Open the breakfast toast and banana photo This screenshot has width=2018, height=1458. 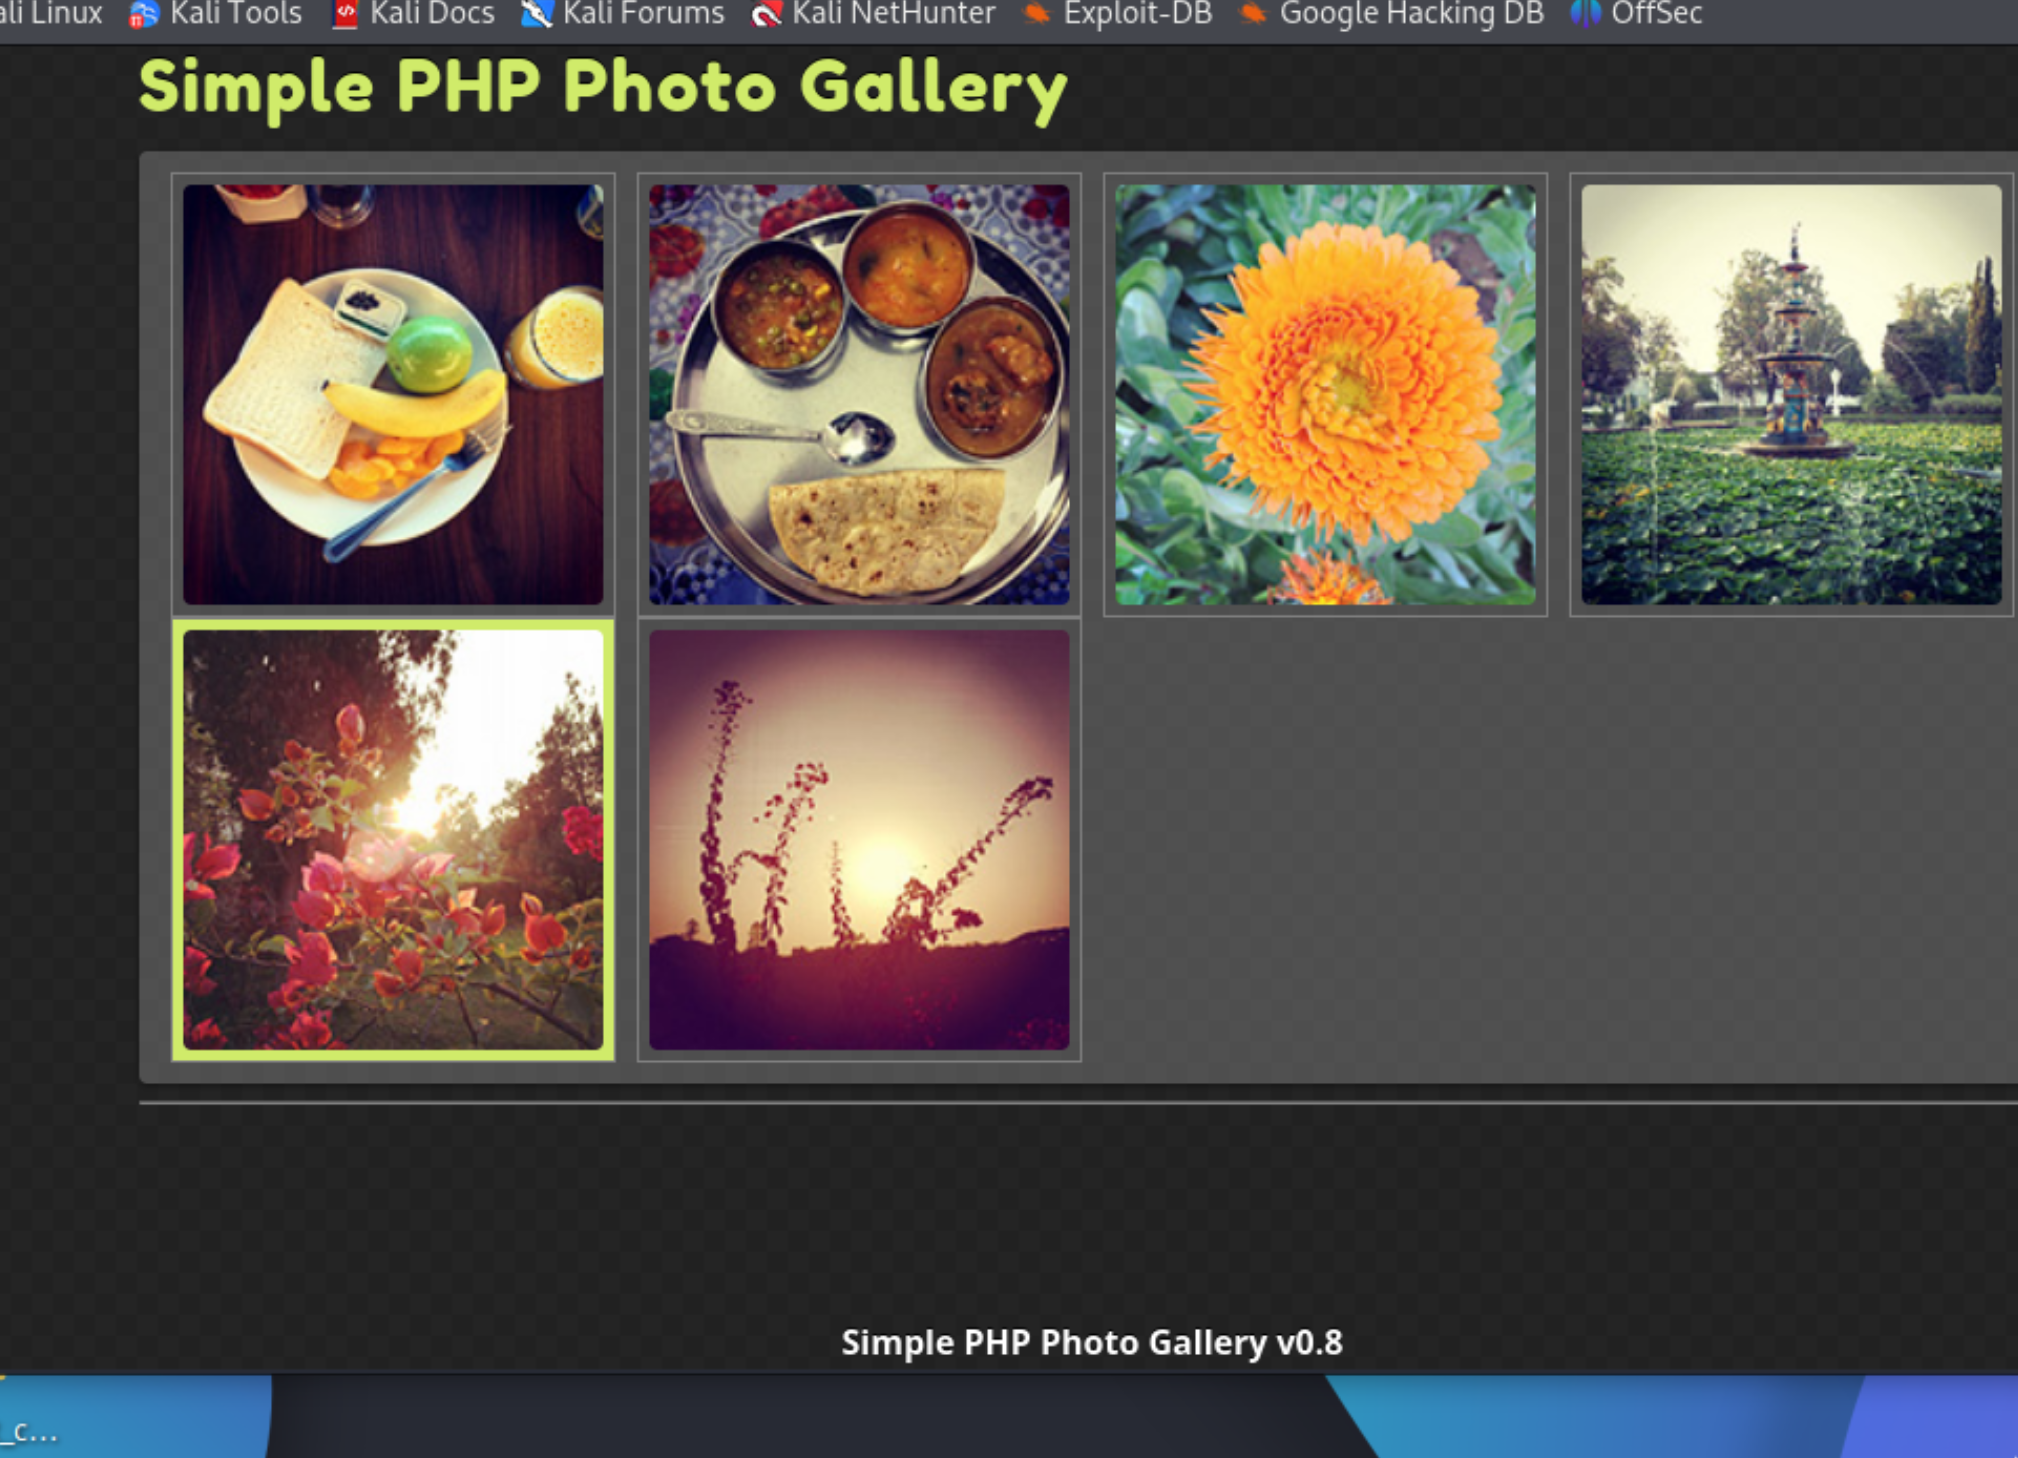pos(393,394)
